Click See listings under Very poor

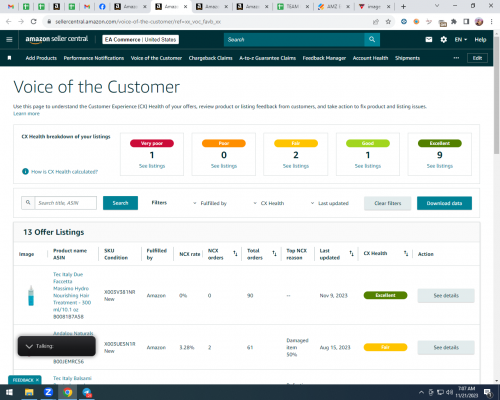point(152,166)
